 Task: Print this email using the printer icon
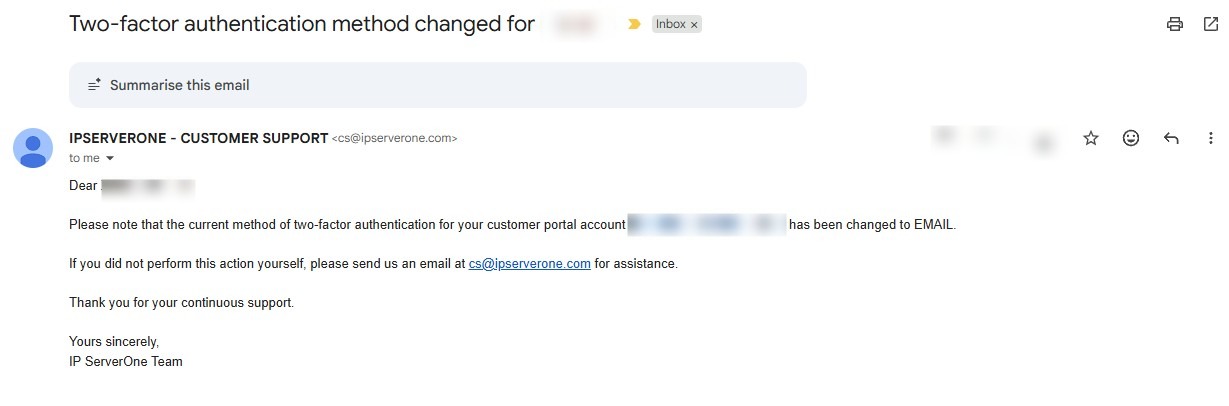1175,24
